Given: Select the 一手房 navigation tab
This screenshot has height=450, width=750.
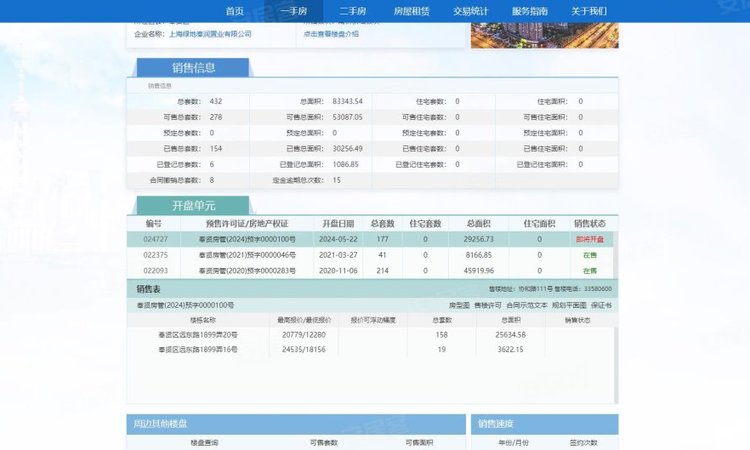Looking at the screenshot, I should pyautogui.click(x=294, y=11).
